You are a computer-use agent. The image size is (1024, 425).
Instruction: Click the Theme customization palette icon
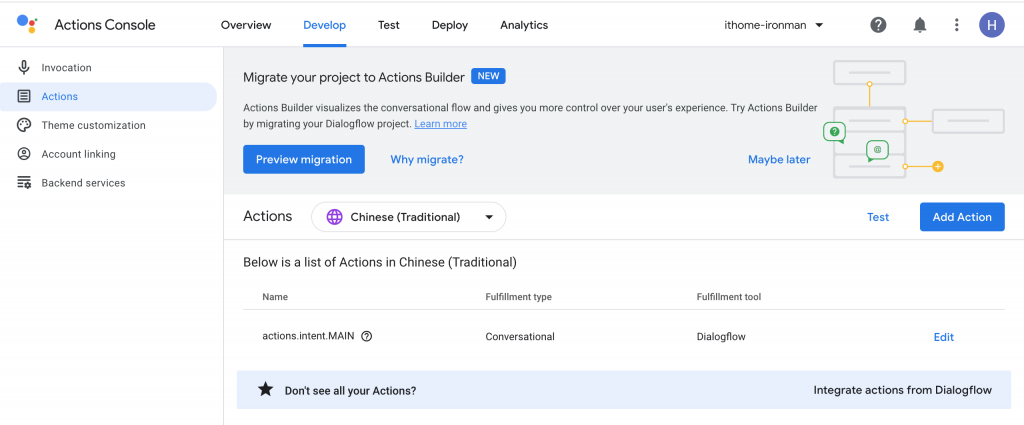tap(24, 125)
